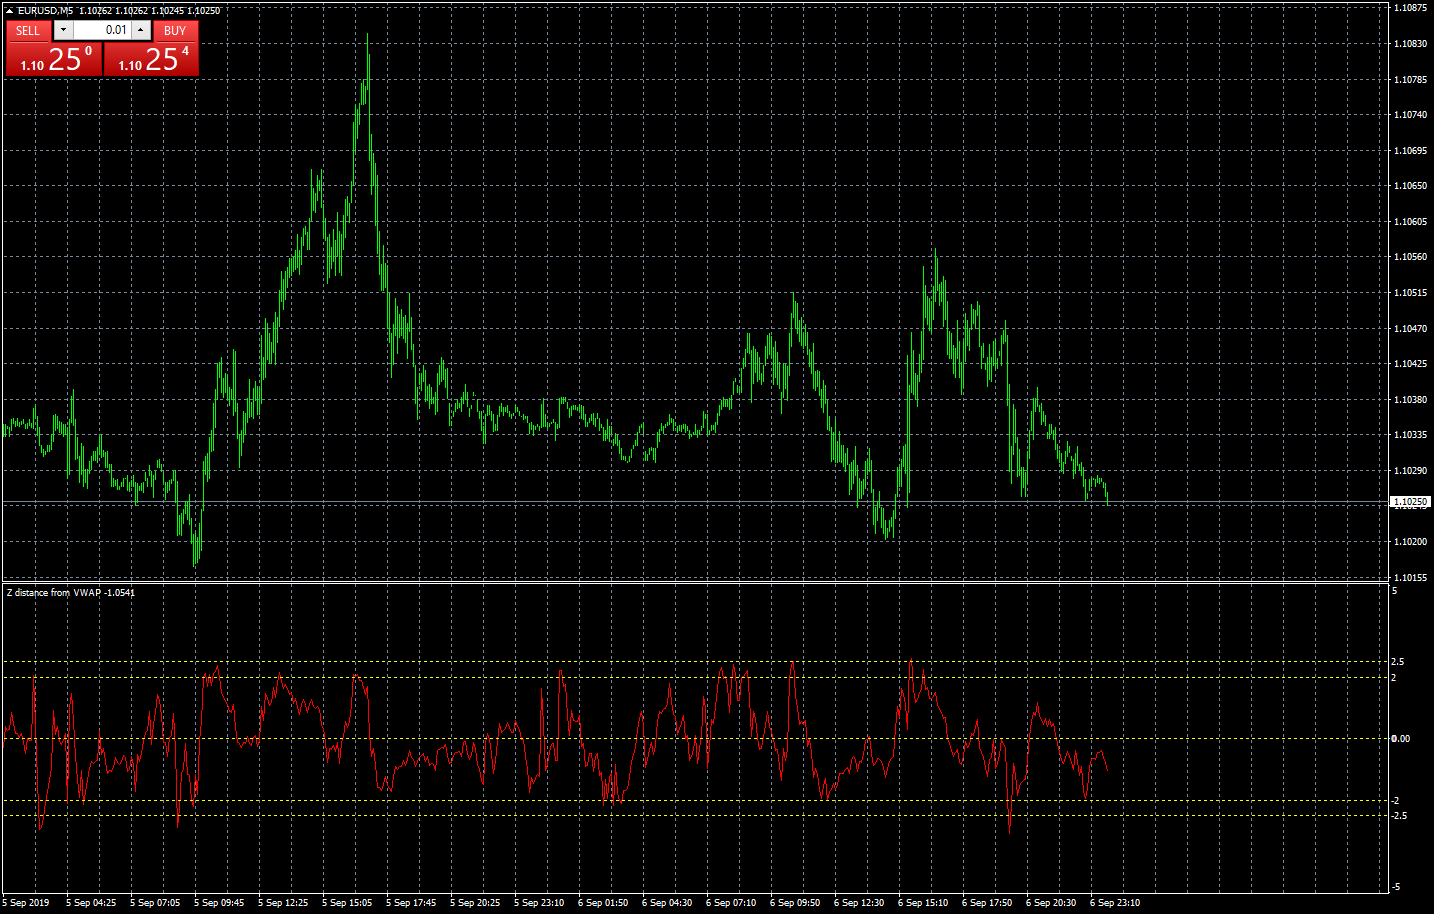Click the '6 Sep 12:30' time axis label
Image resolution: width=1434 pixels, height=914 pixels.
point(859,903)
